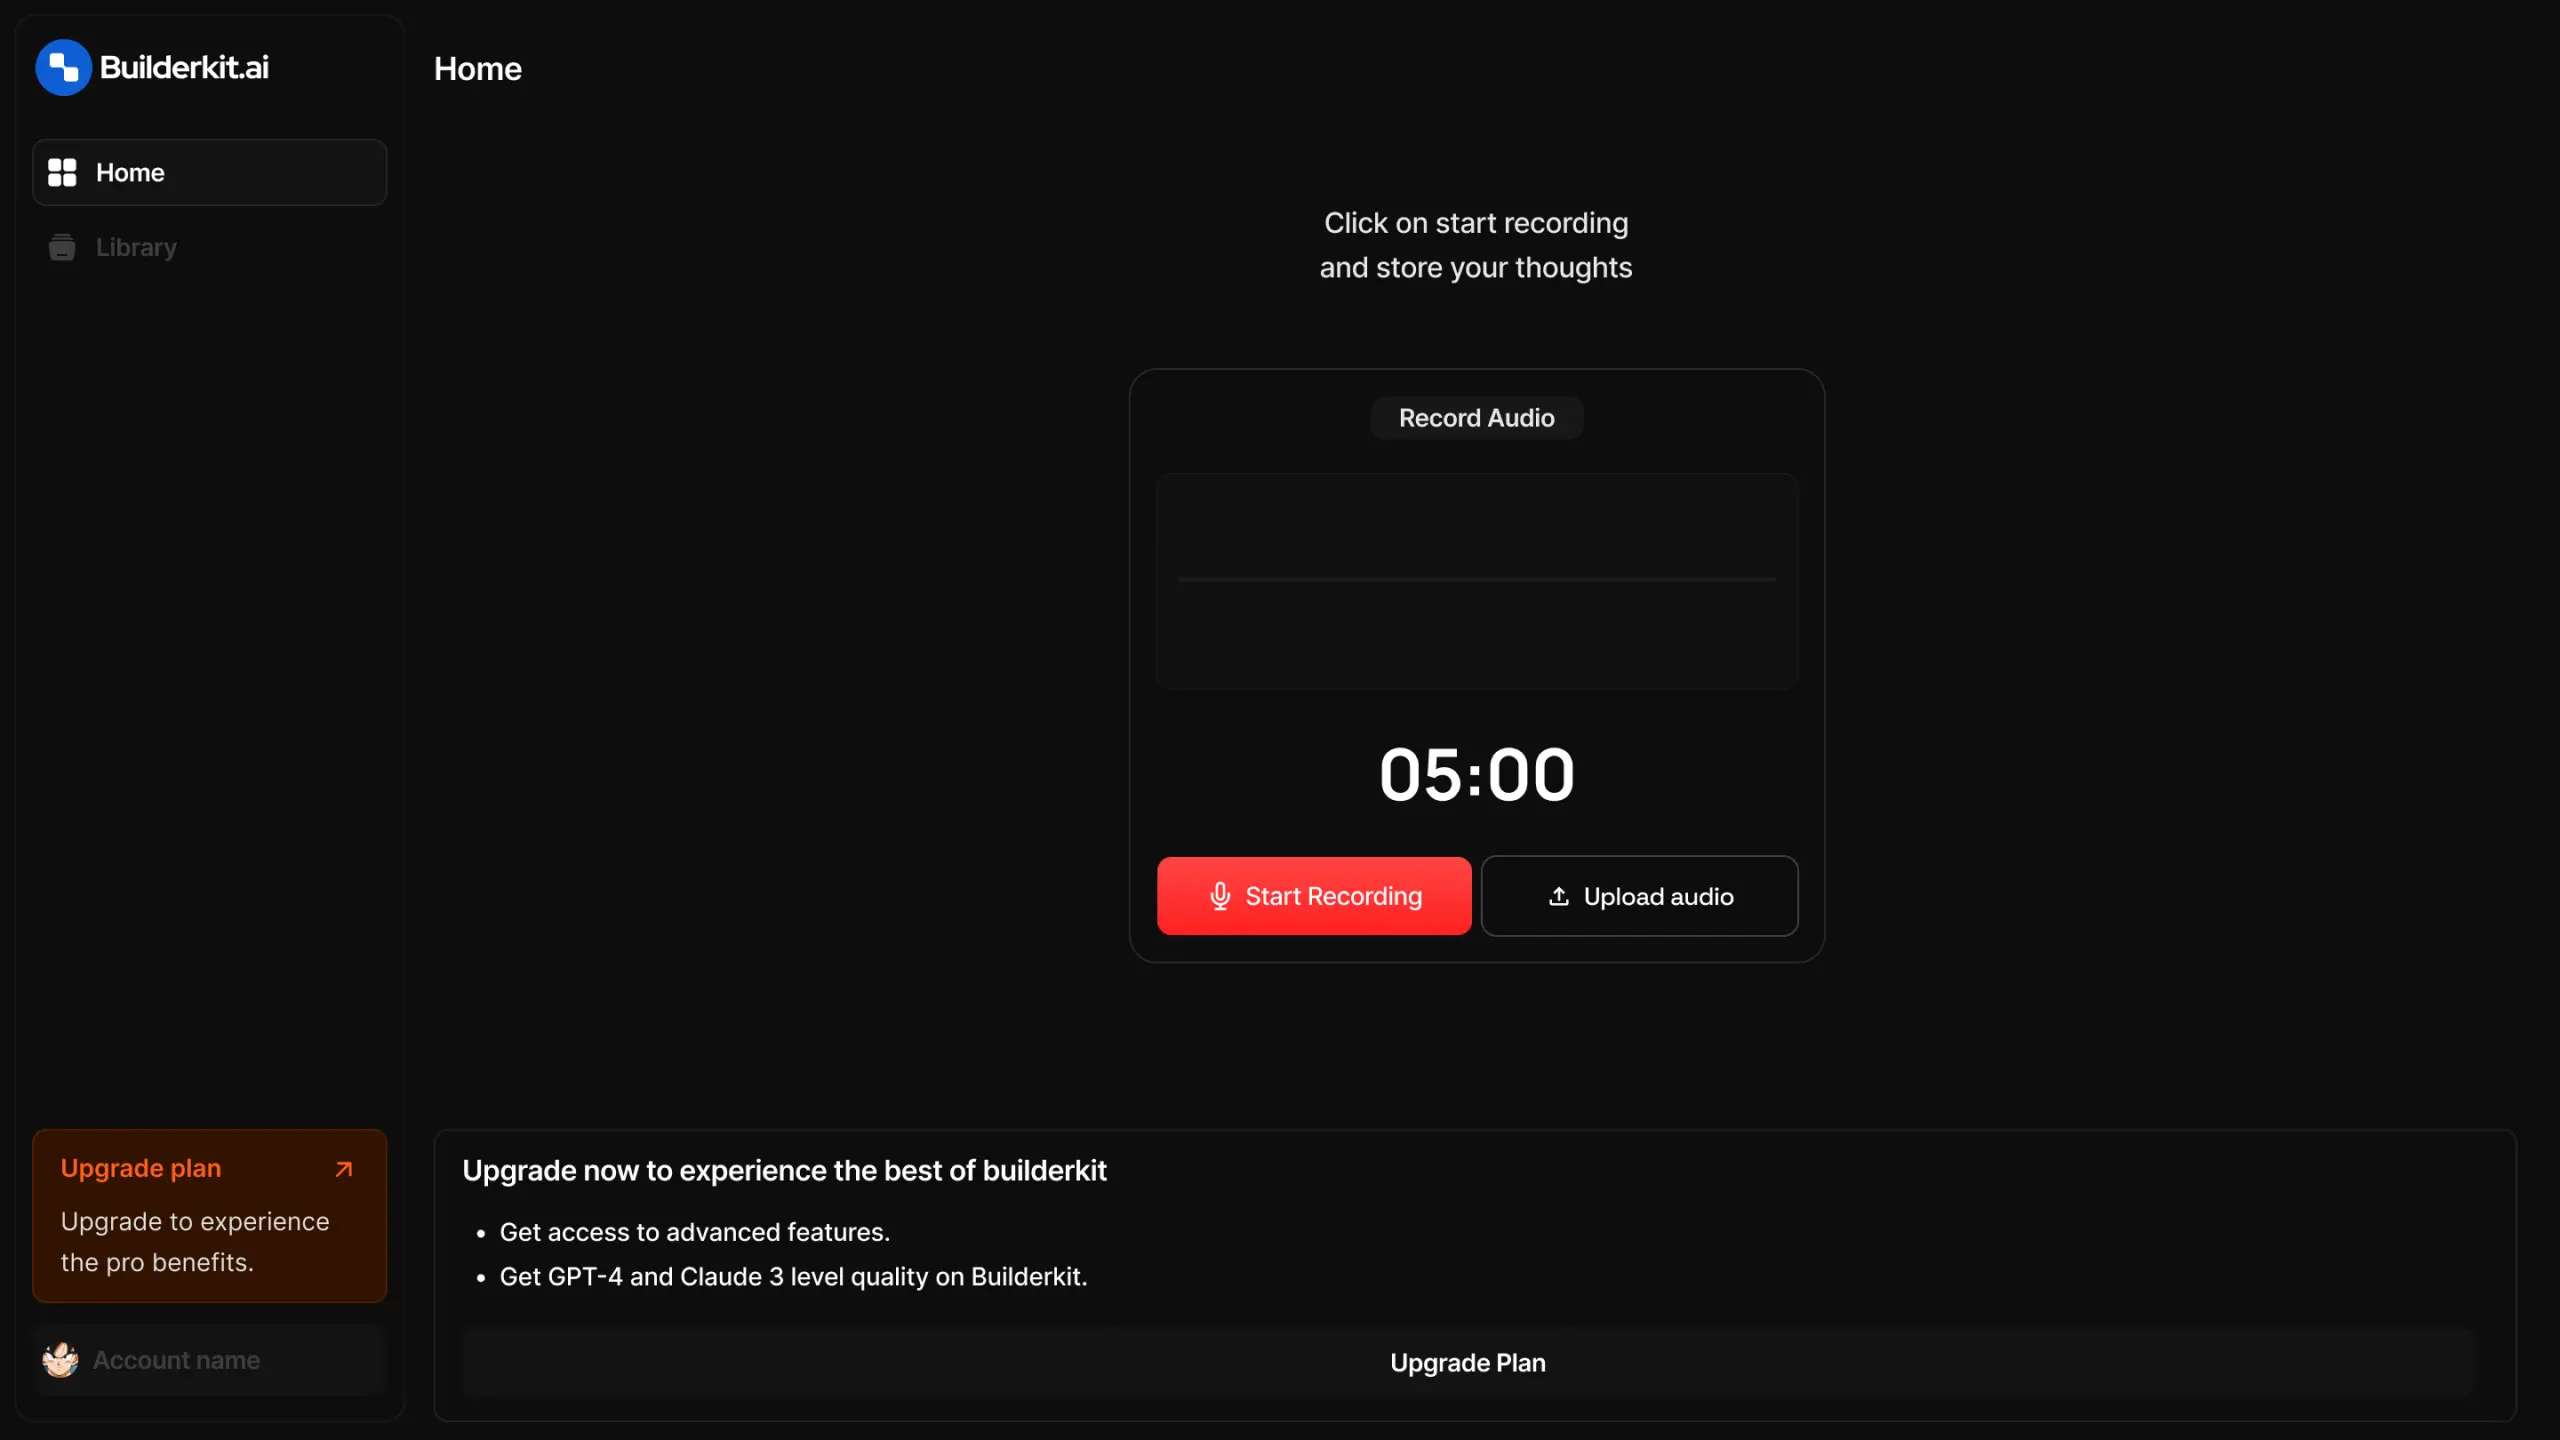
Task: Click the wide Upgrade Plan button
Action: click(x=1467, y=1363)
